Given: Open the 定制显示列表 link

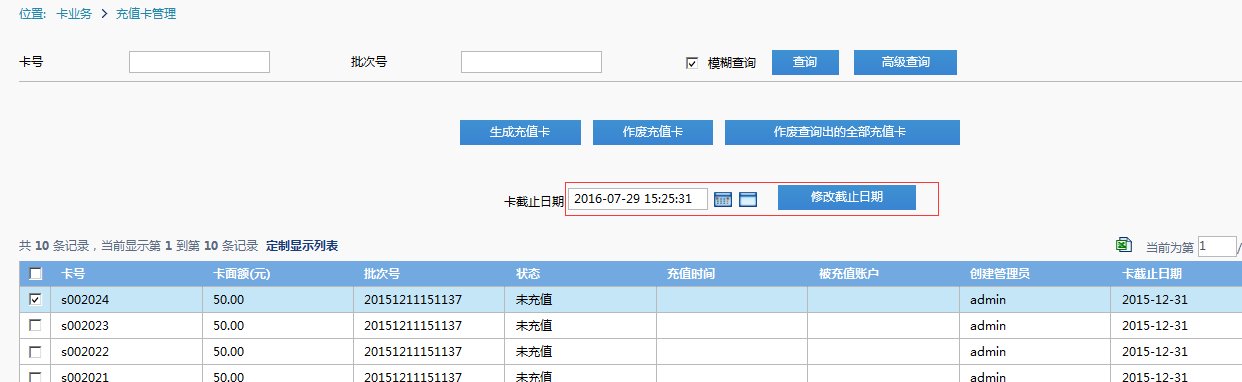Looking at the screenshot, I should click(x=302, y=246).
